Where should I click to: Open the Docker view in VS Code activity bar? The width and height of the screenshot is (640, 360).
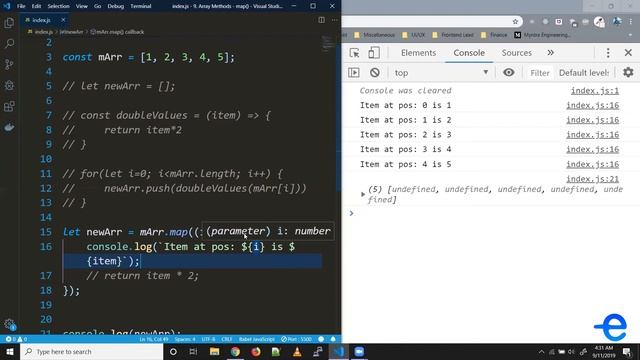click(9, 127)
